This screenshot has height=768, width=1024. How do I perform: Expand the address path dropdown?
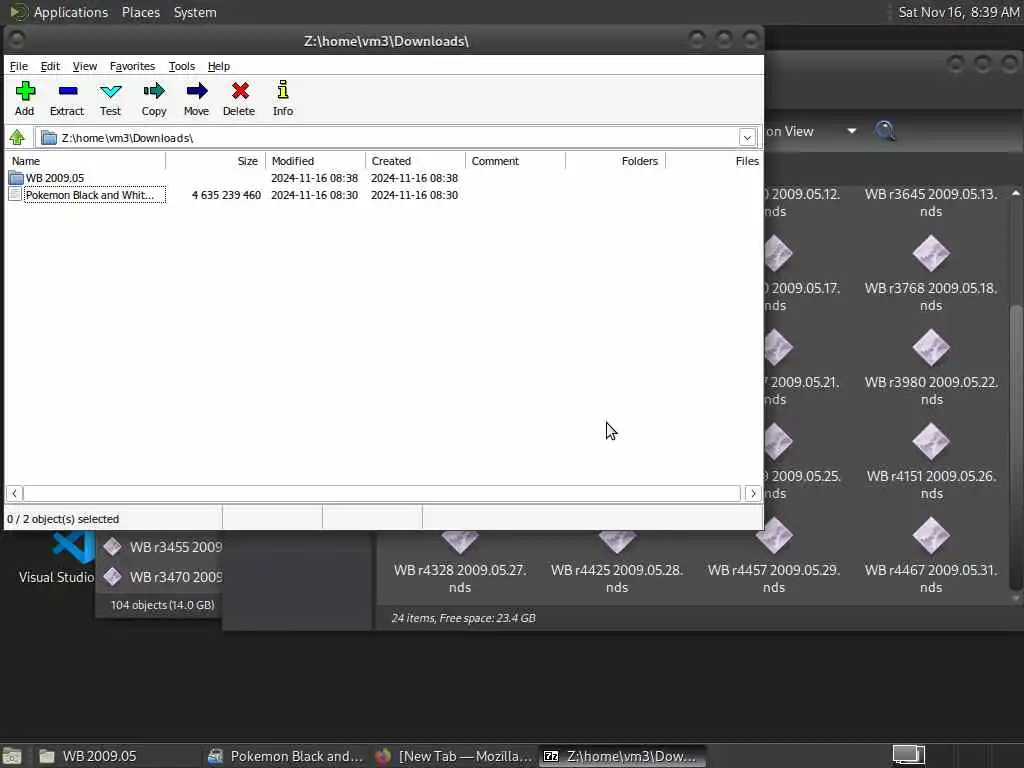(x=747, y=138)
